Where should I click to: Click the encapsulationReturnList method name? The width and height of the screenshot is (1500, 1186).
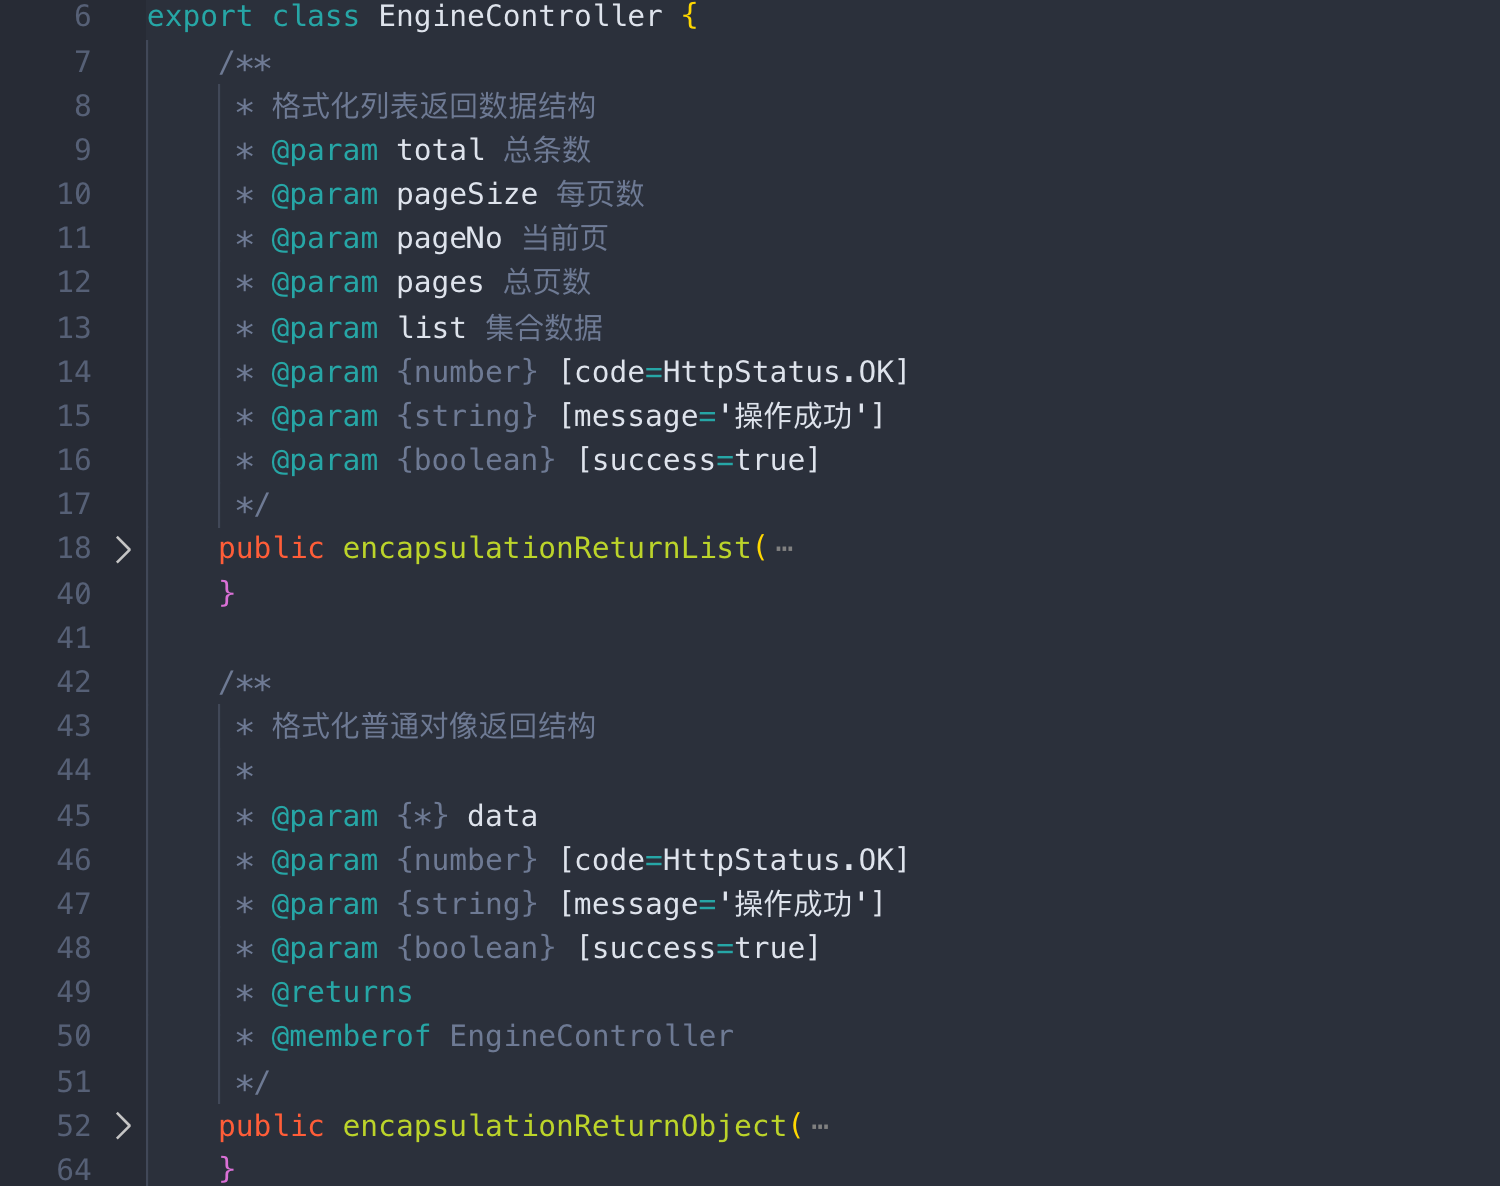coord(546,548)
